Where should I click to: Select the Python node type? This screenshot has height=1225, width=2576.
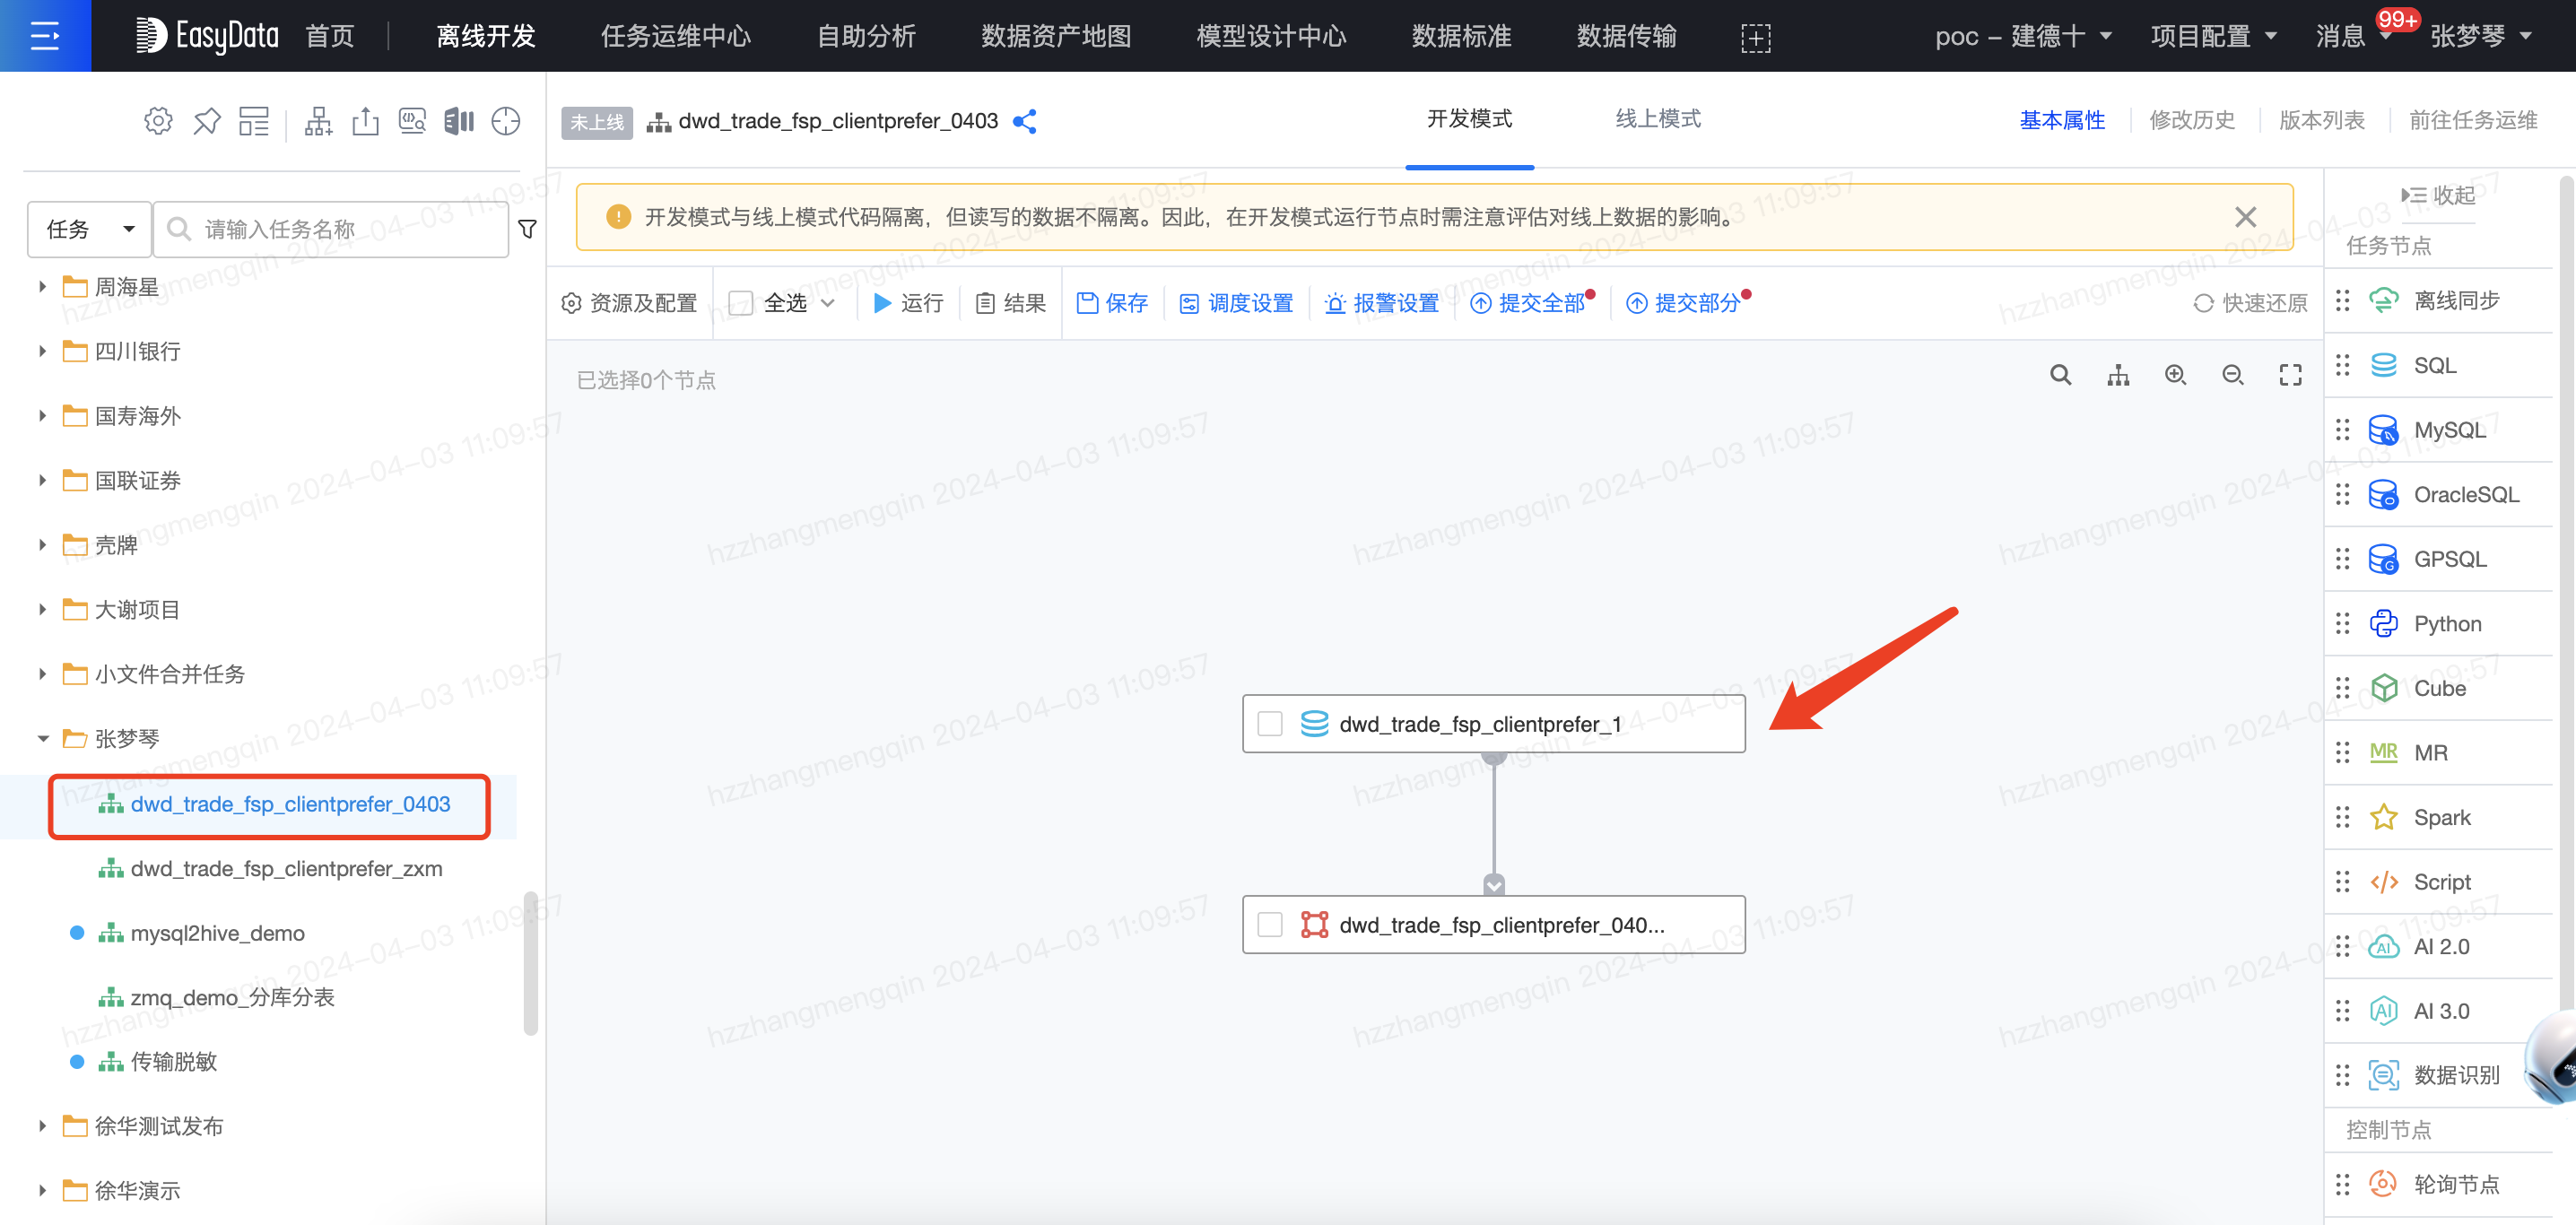2439,623
